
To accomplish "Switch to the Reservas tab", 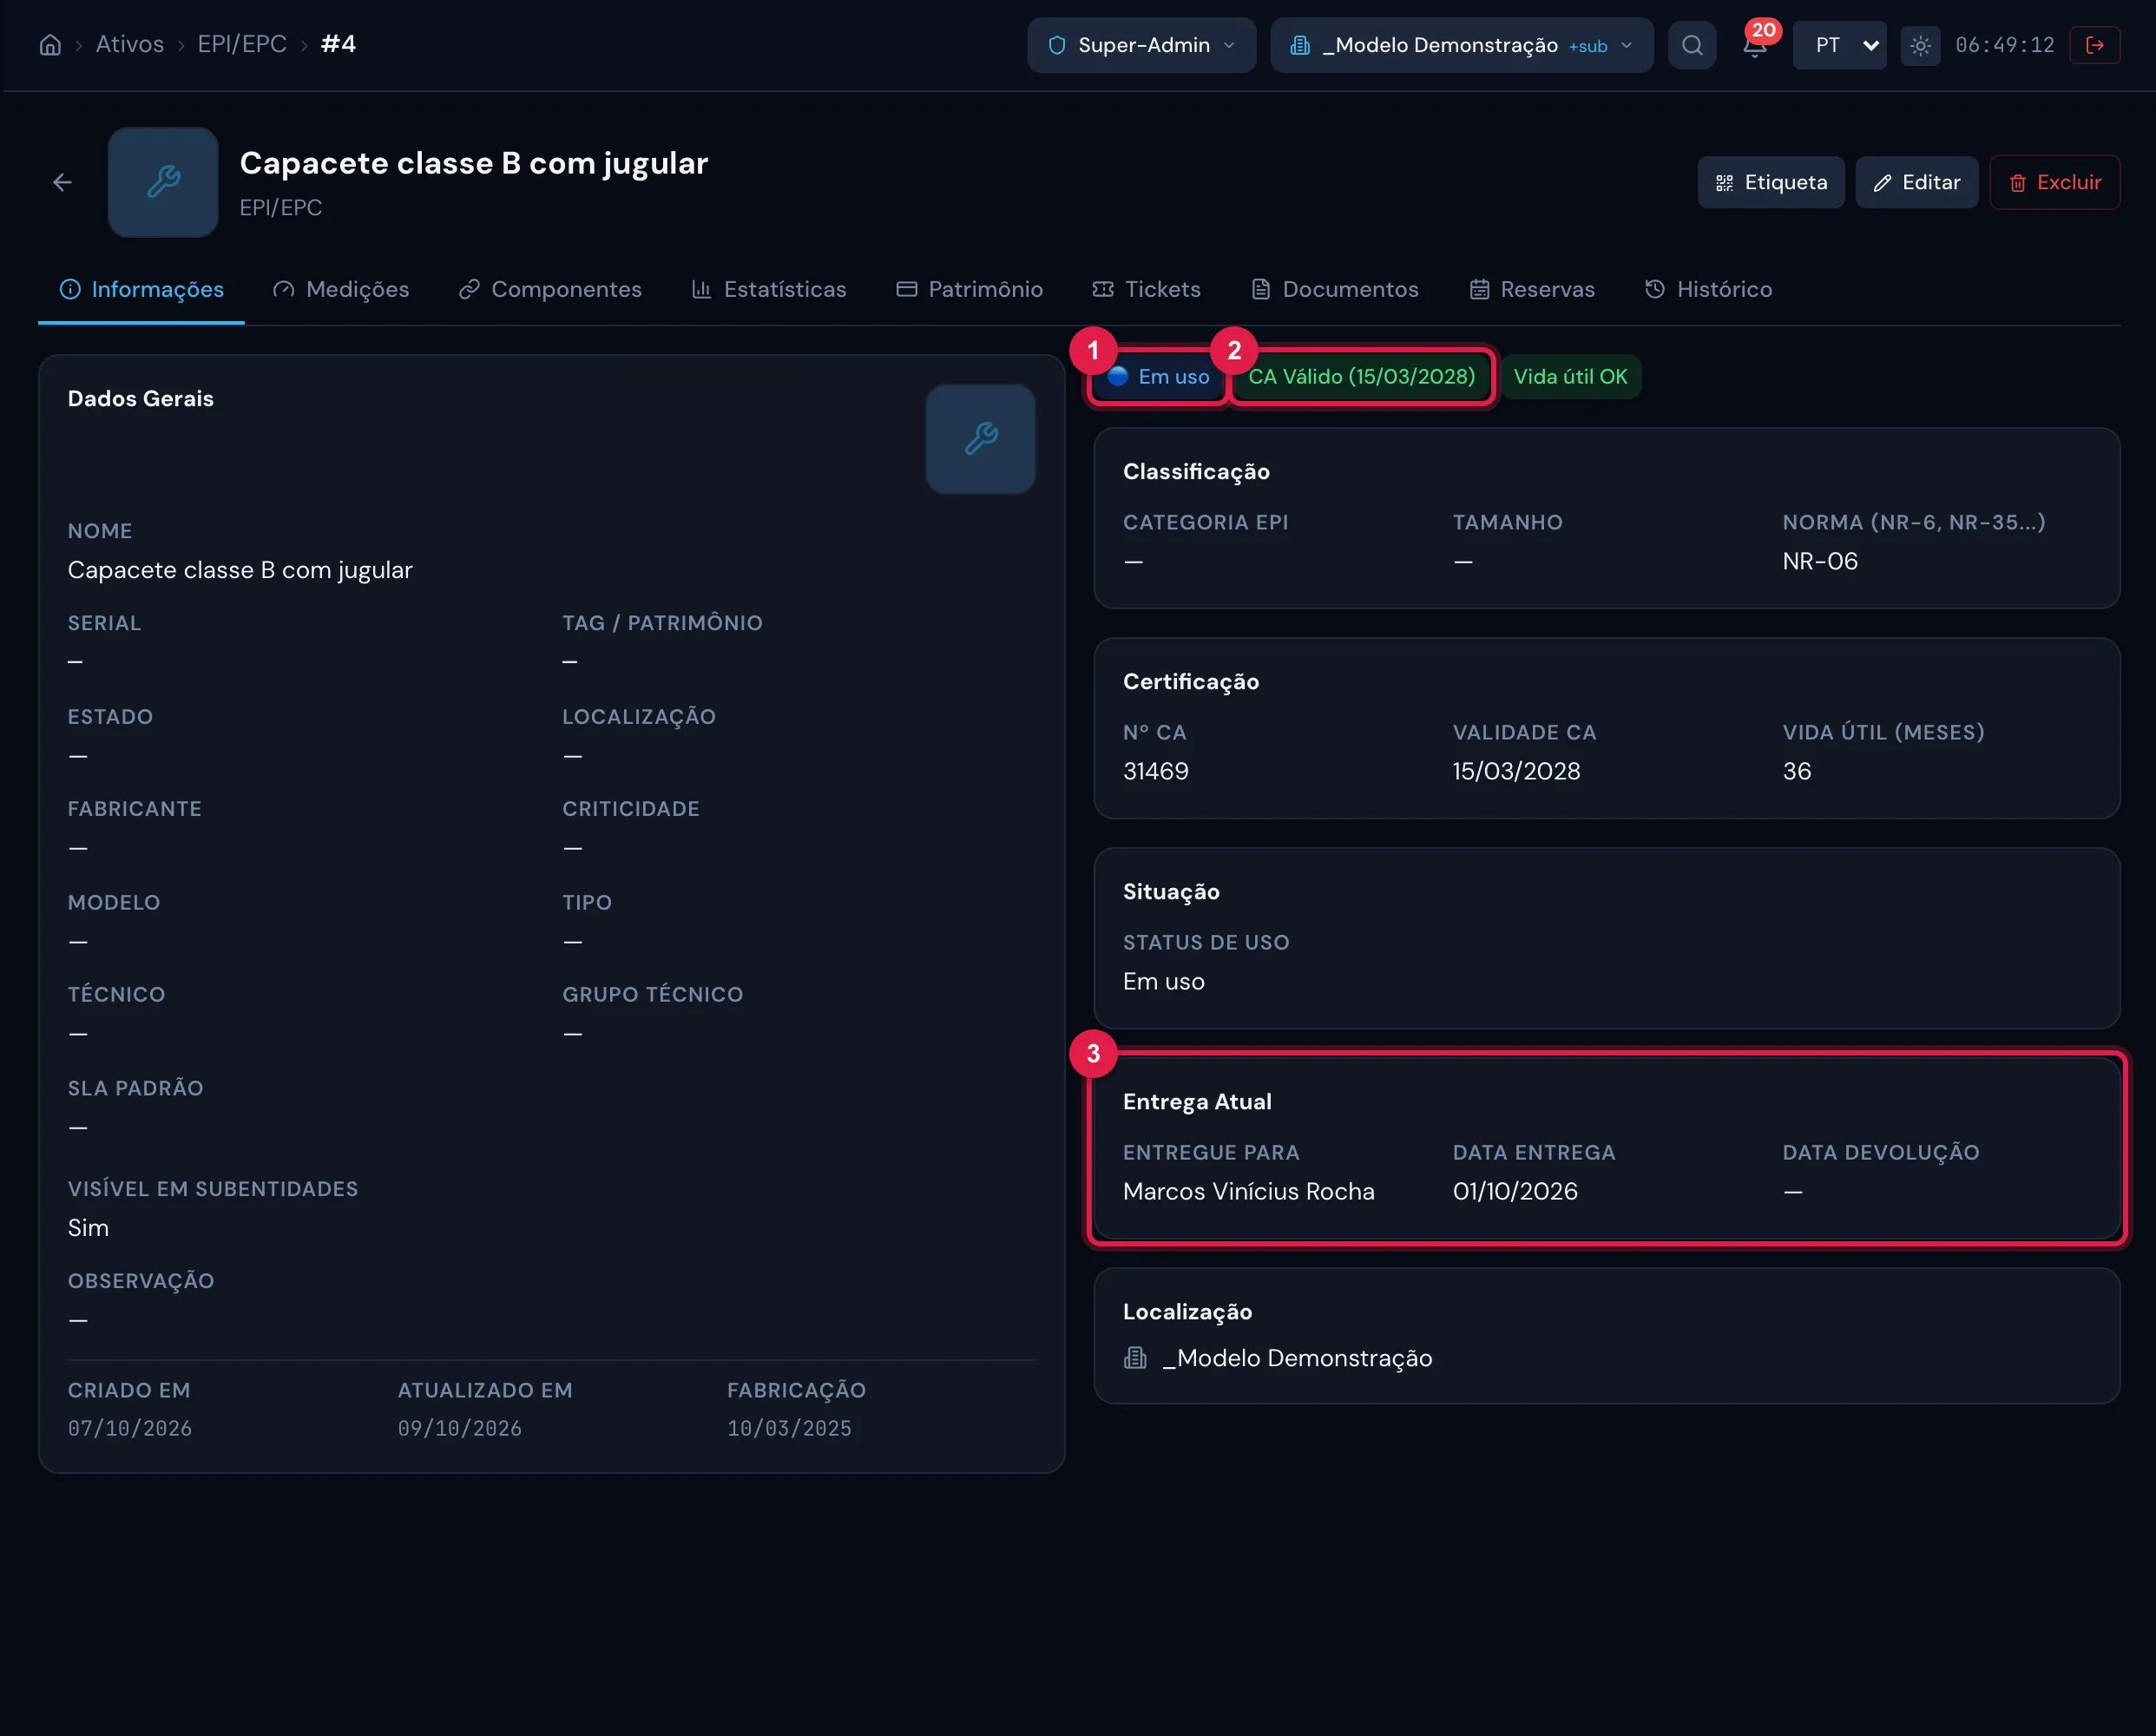I will tap(1531, 289).
